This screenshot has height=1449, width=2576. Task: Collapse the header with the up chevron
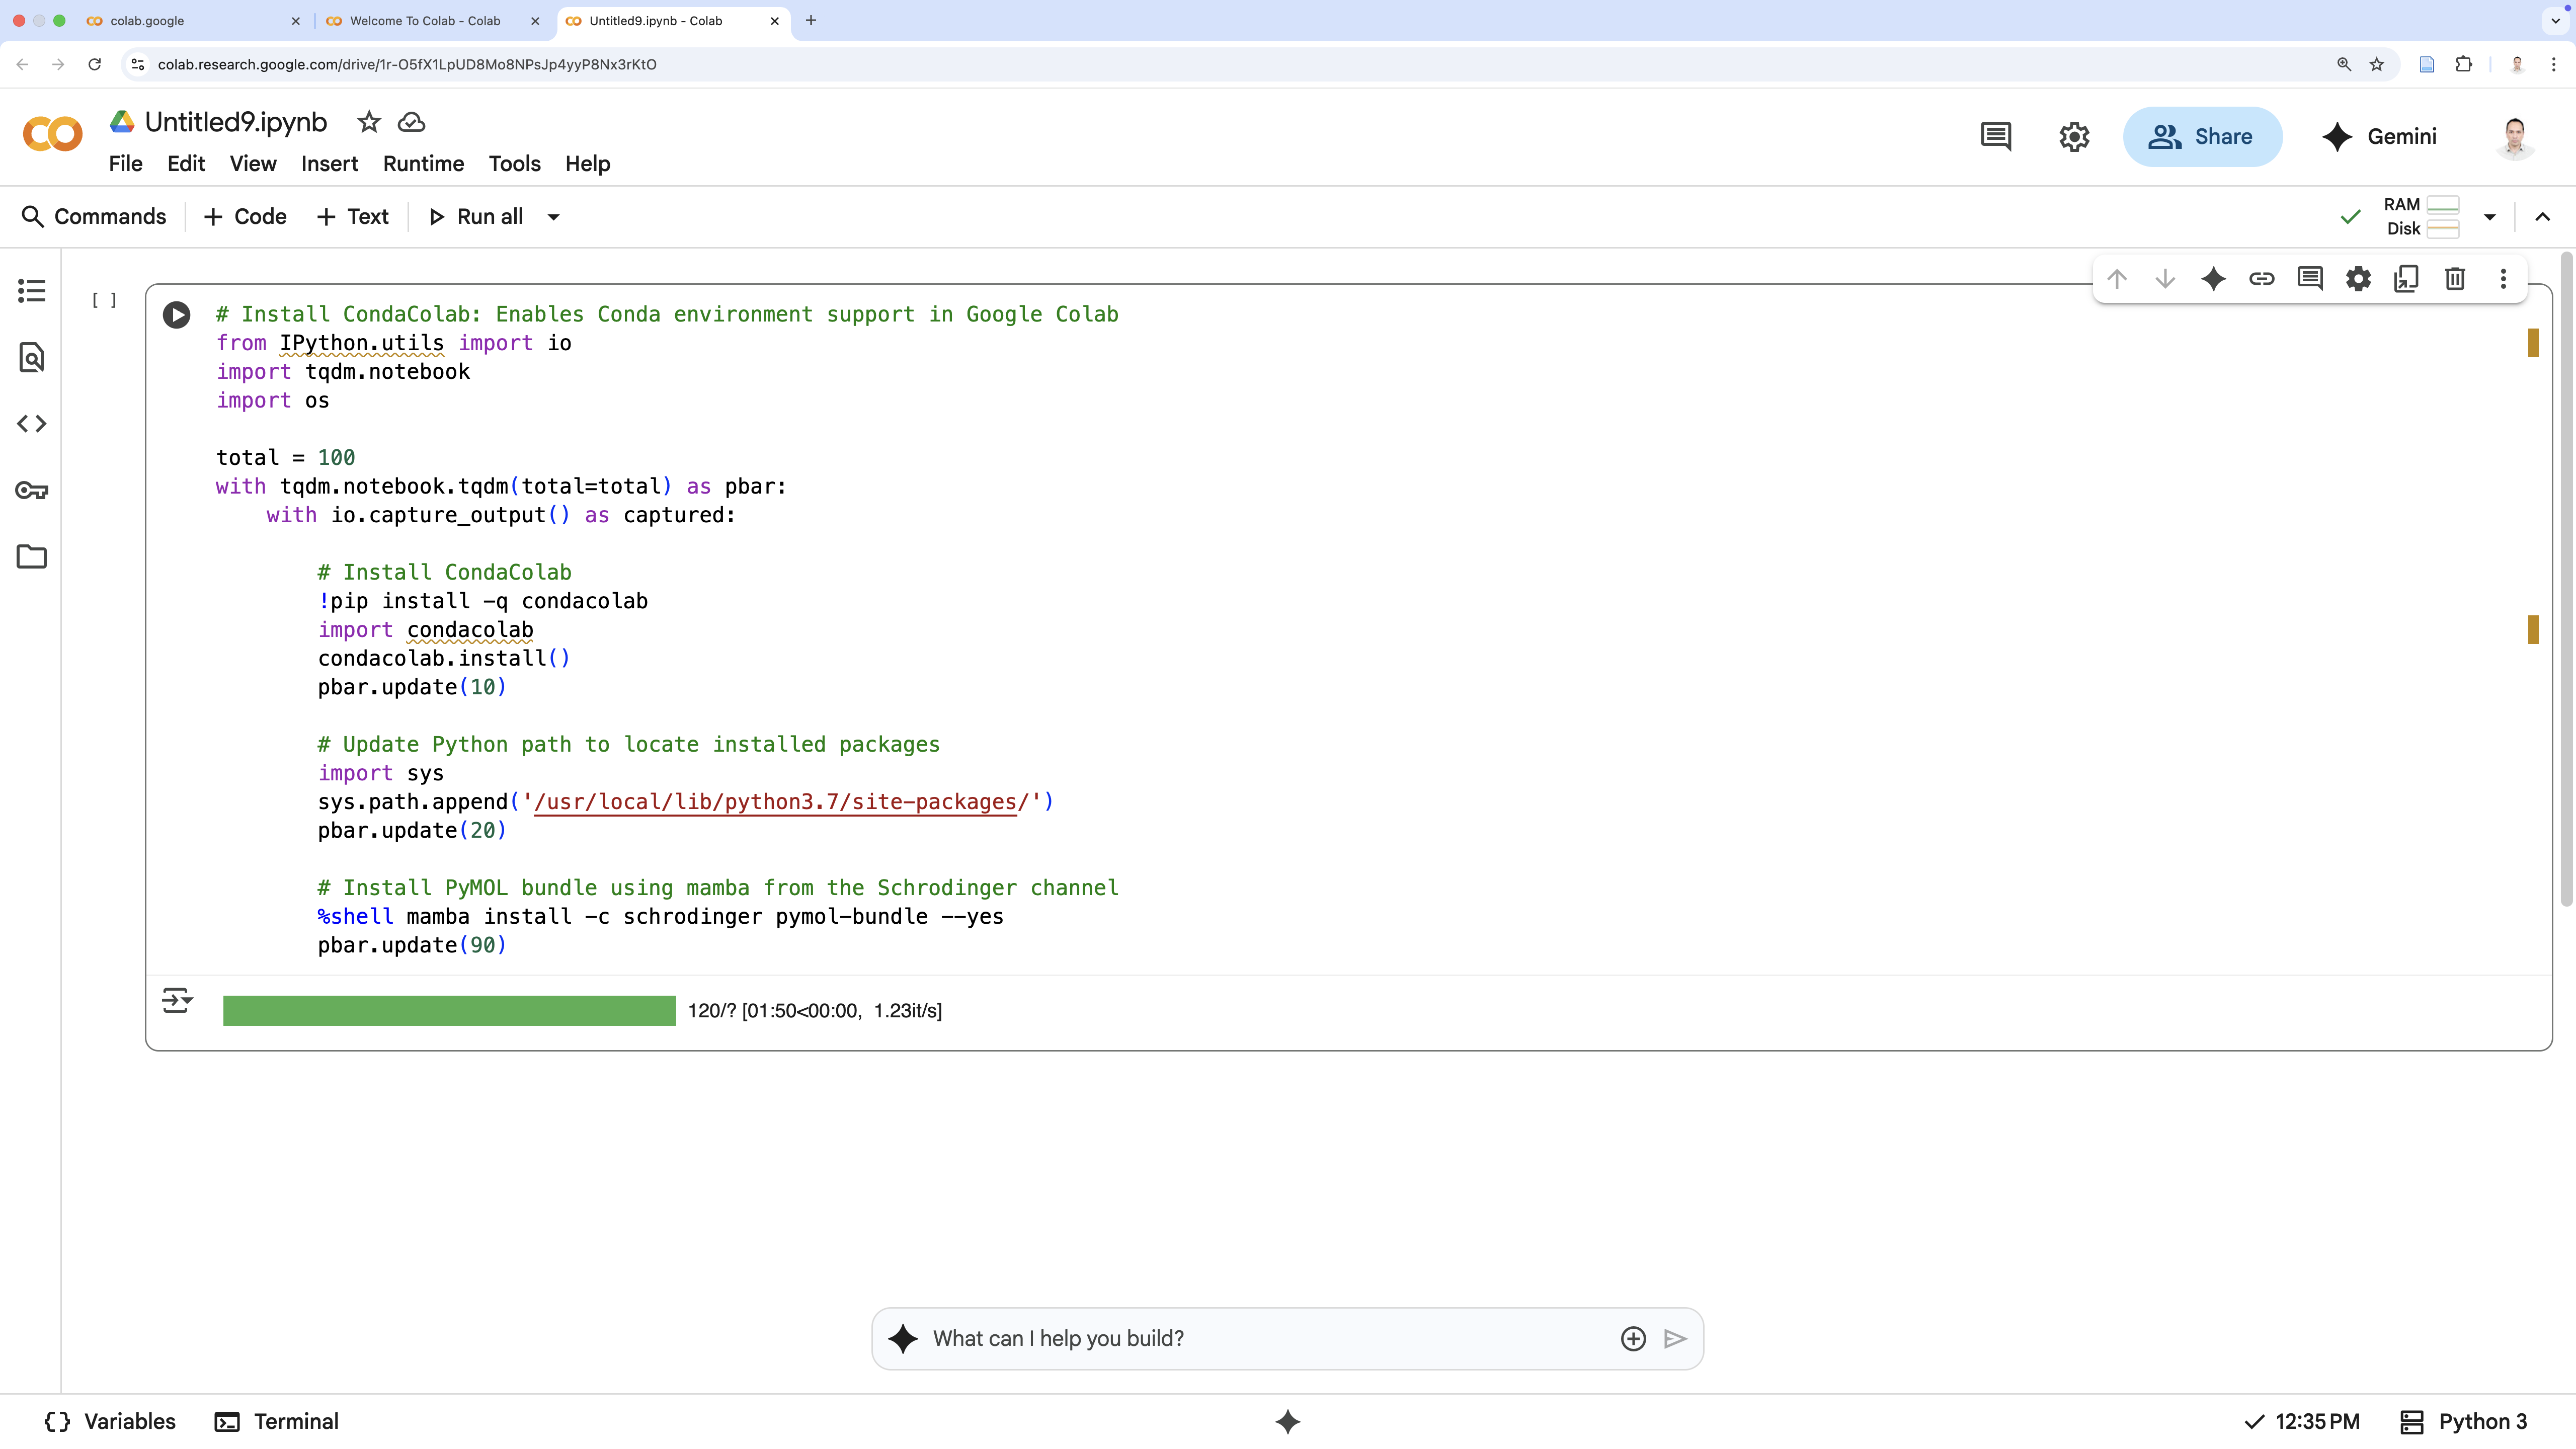pyautogui.click(x=2542, y=217)
